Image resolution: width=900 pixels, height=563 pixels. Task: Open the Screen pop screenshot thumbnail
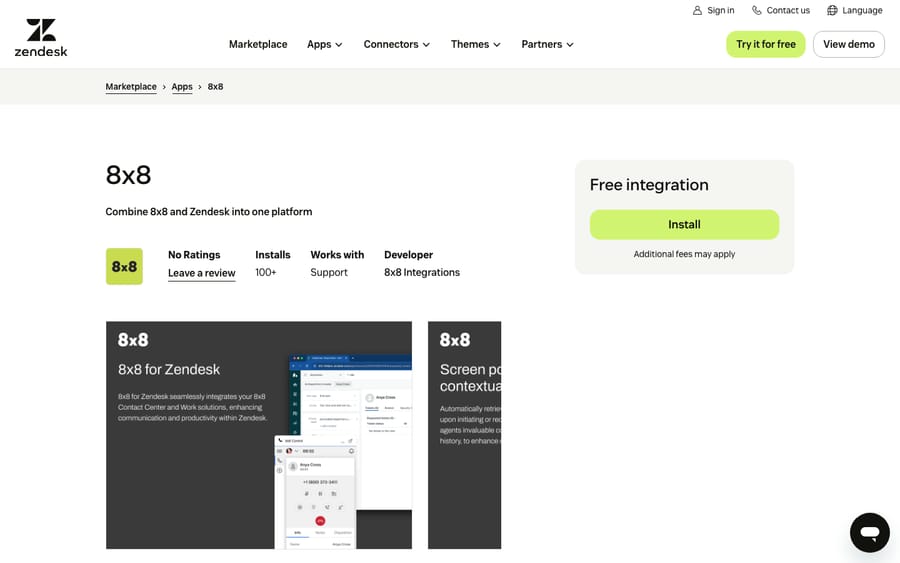[464, 435]
